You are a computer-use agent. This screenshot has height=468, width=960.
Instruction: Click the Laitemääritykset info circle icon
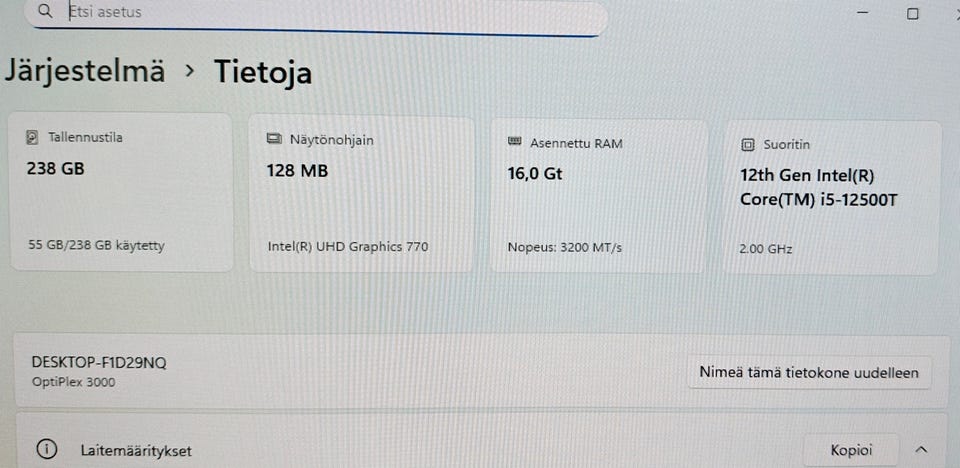[46, 450]
